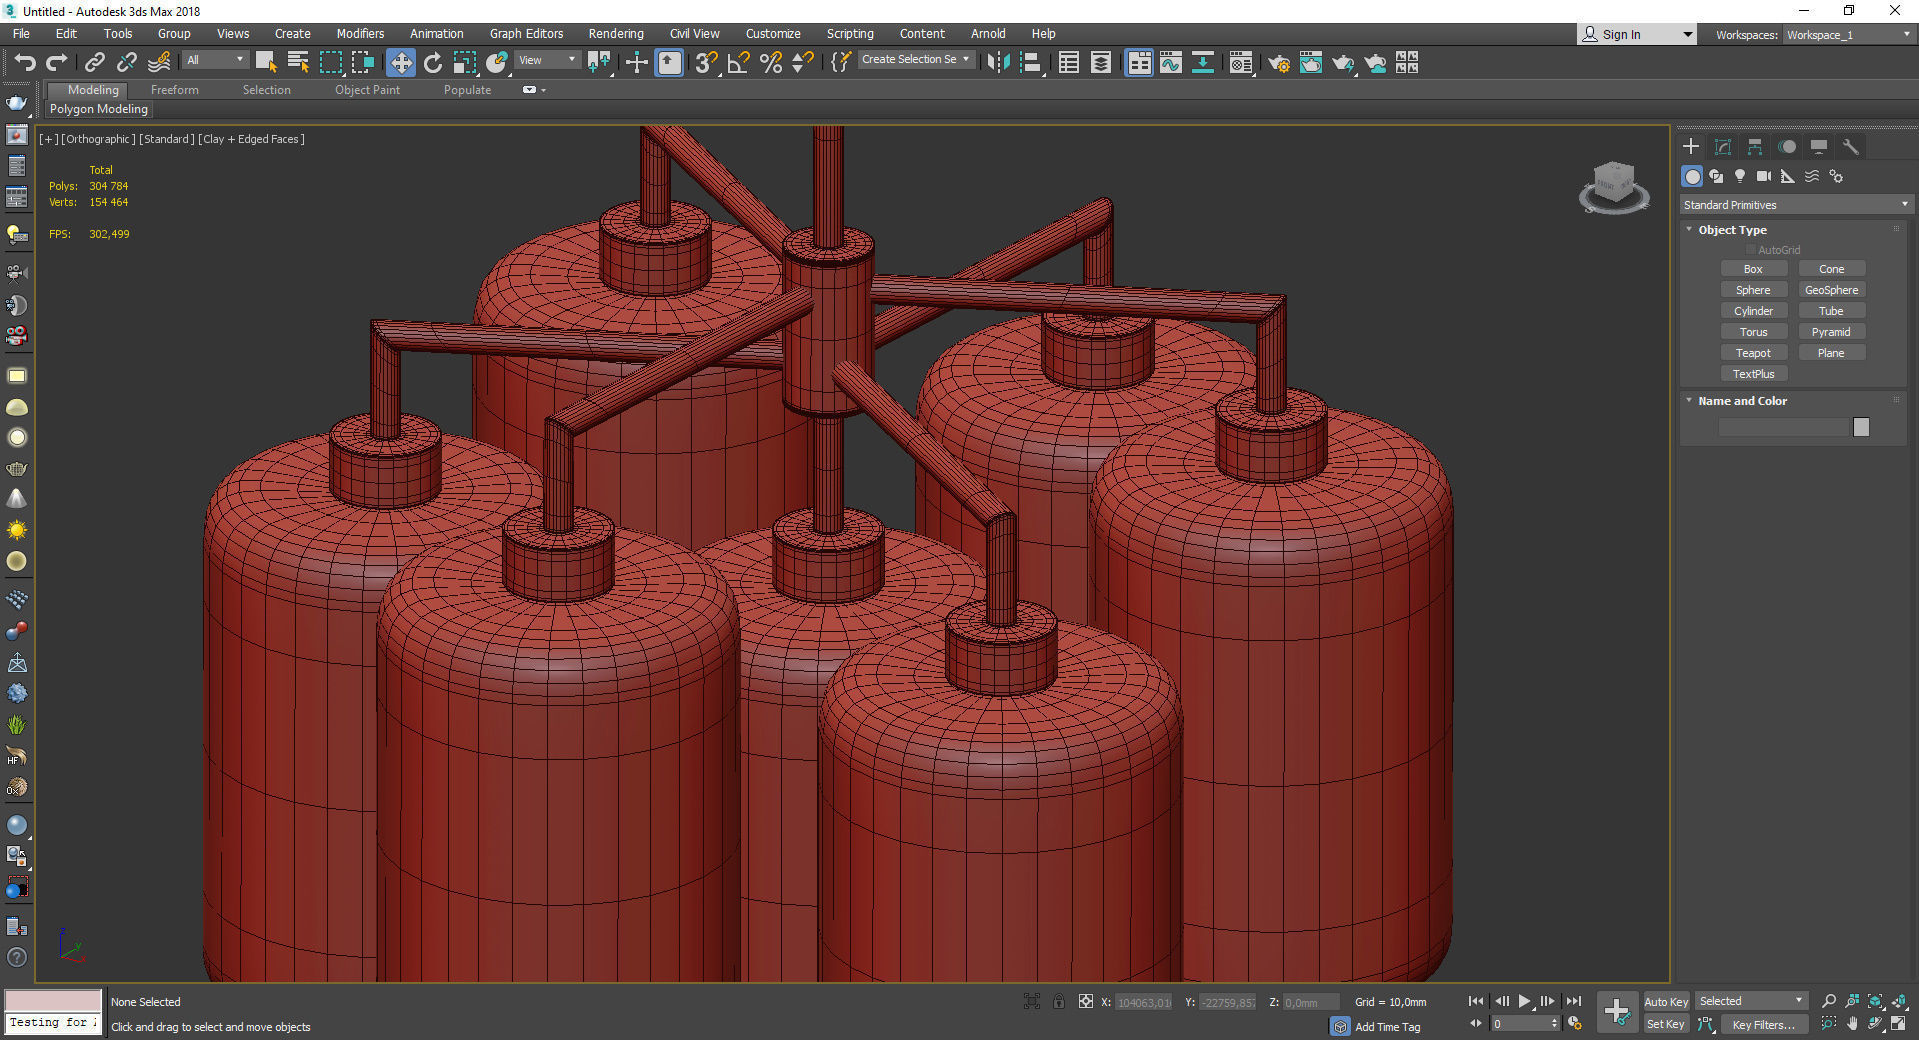Open the Curve Editor
The image size is (1919, 1040).
click(x=1171, y=63)
